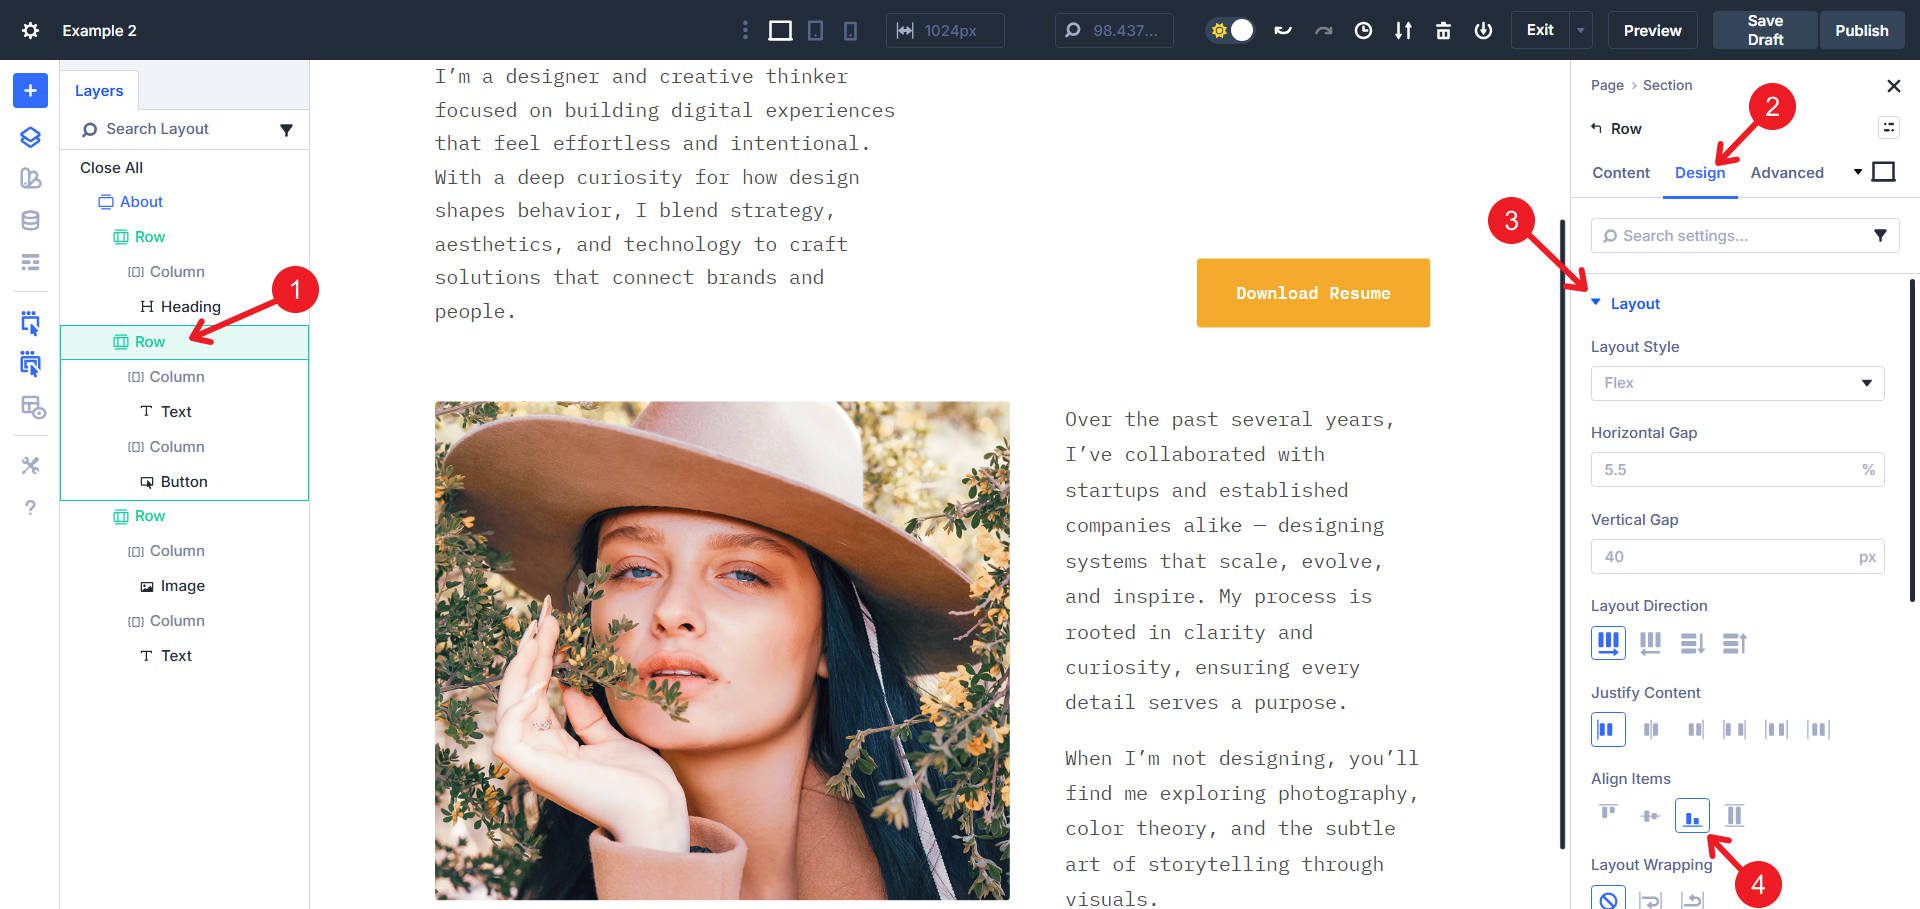Open the Exit button dropdown arrow
1920x909 pixels.
click(x=1581, y=30)
